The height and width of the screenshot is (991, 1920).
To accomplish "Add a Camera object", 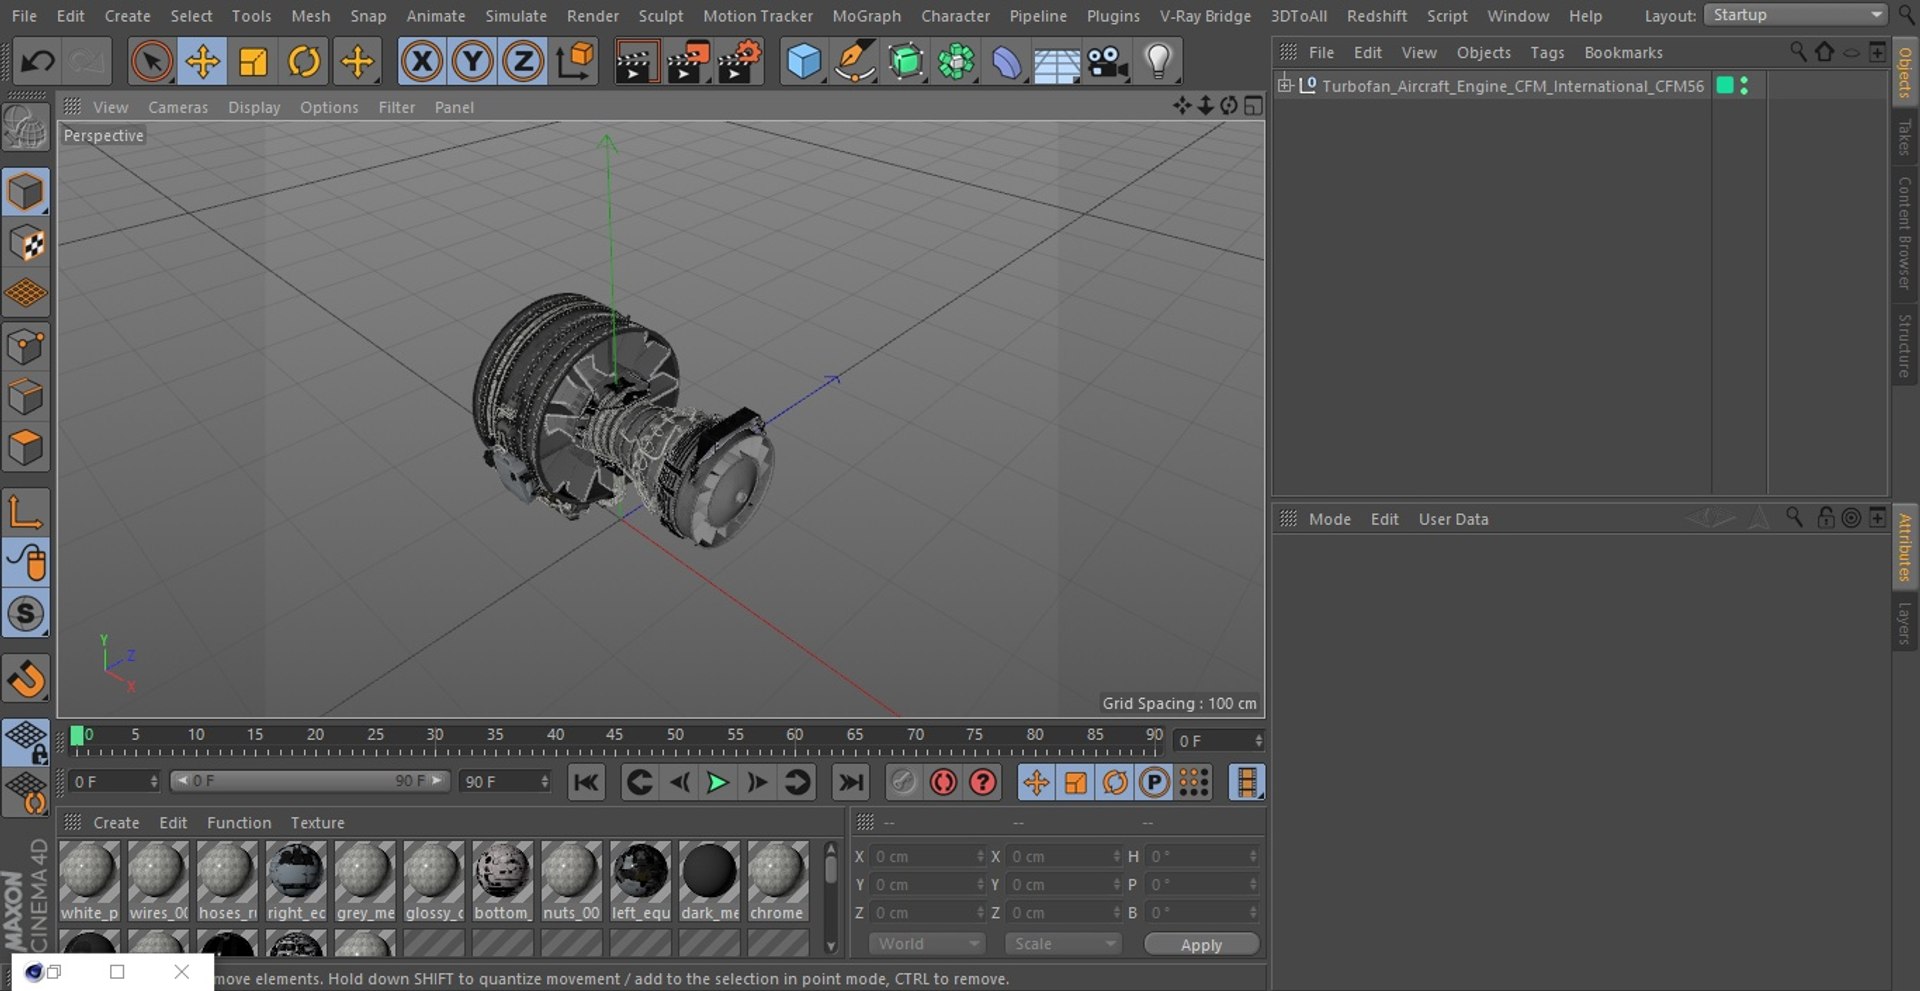I will pos(1108,62).
